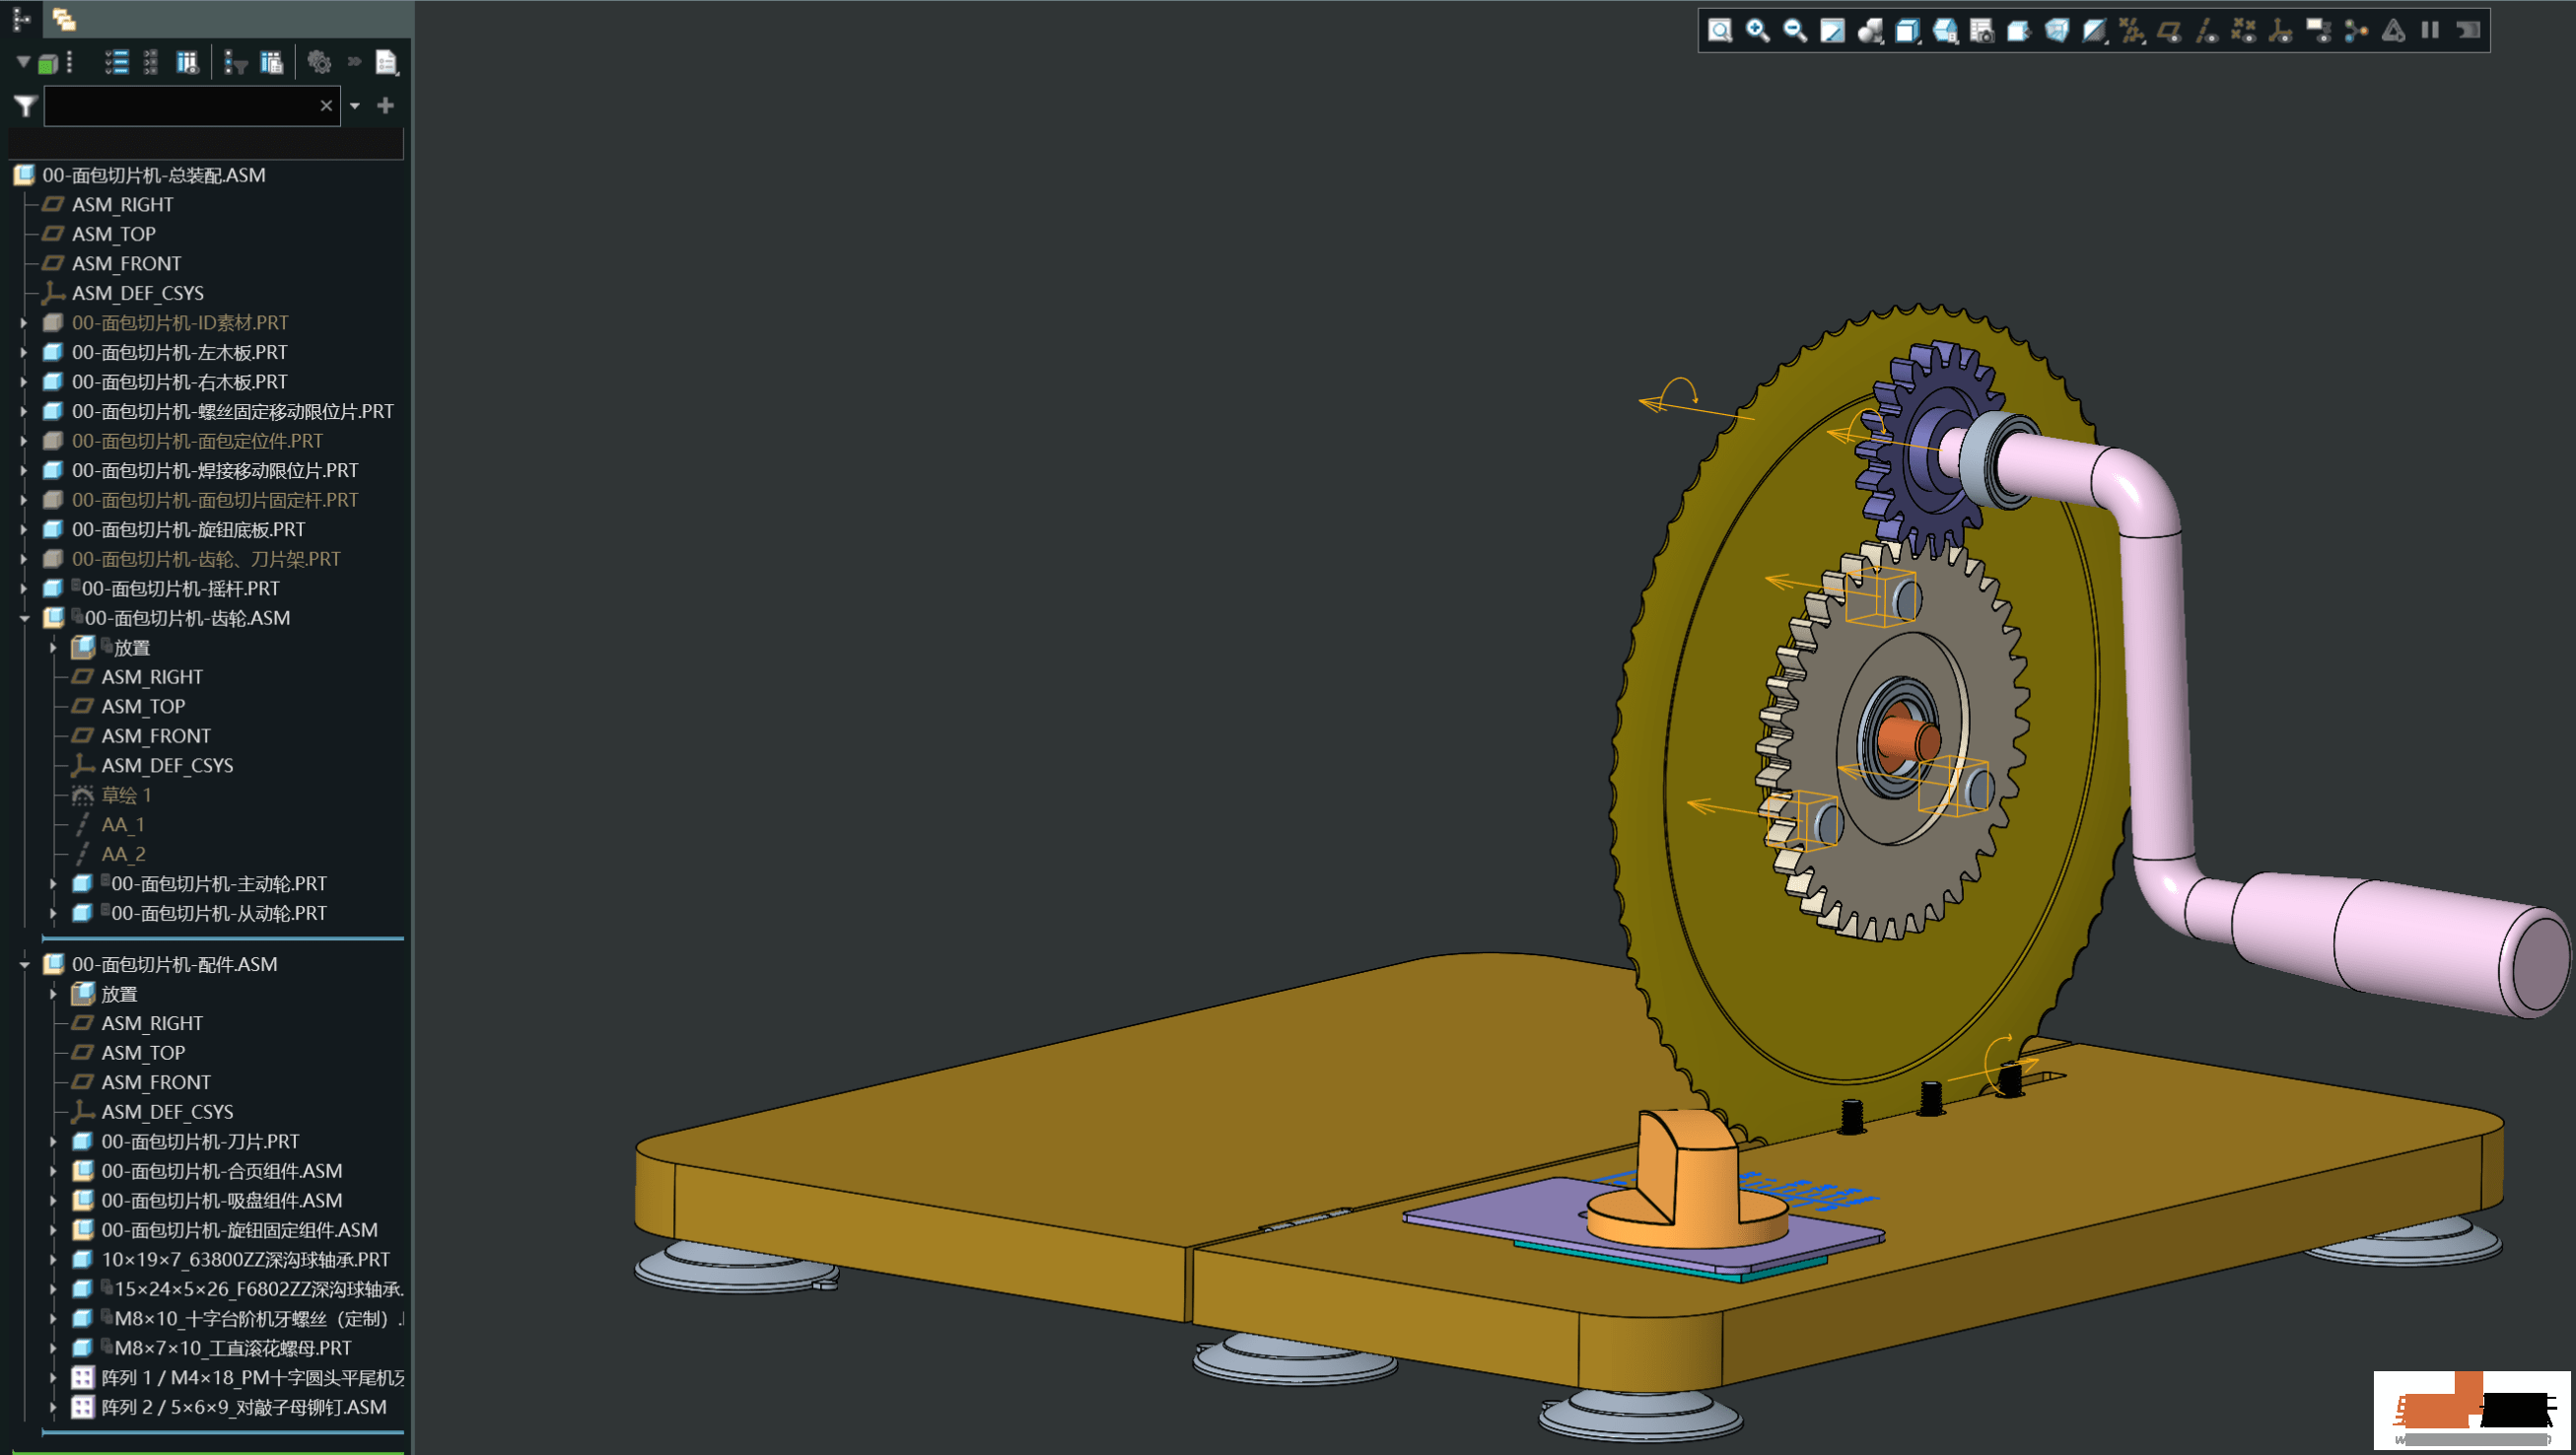
Task: Select 00-面包切片机-刀片.PRT item
Action: (x=199, y=1142)
